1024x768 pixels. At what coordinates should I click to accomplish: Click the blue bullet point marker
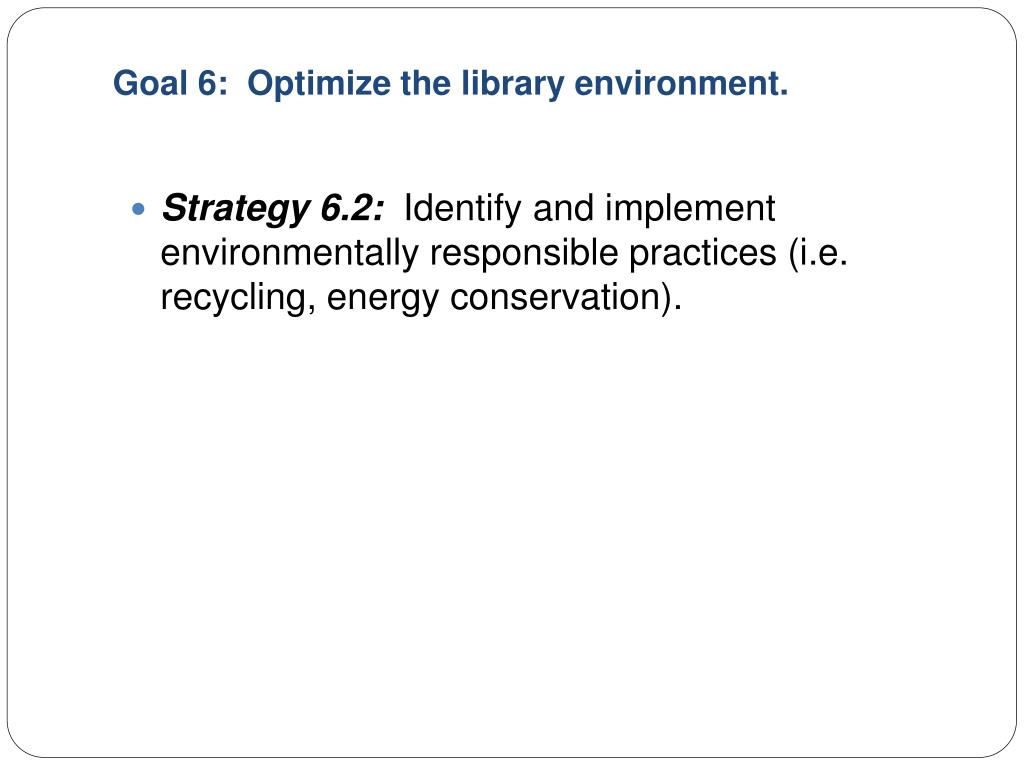click(x=138, y=210)
